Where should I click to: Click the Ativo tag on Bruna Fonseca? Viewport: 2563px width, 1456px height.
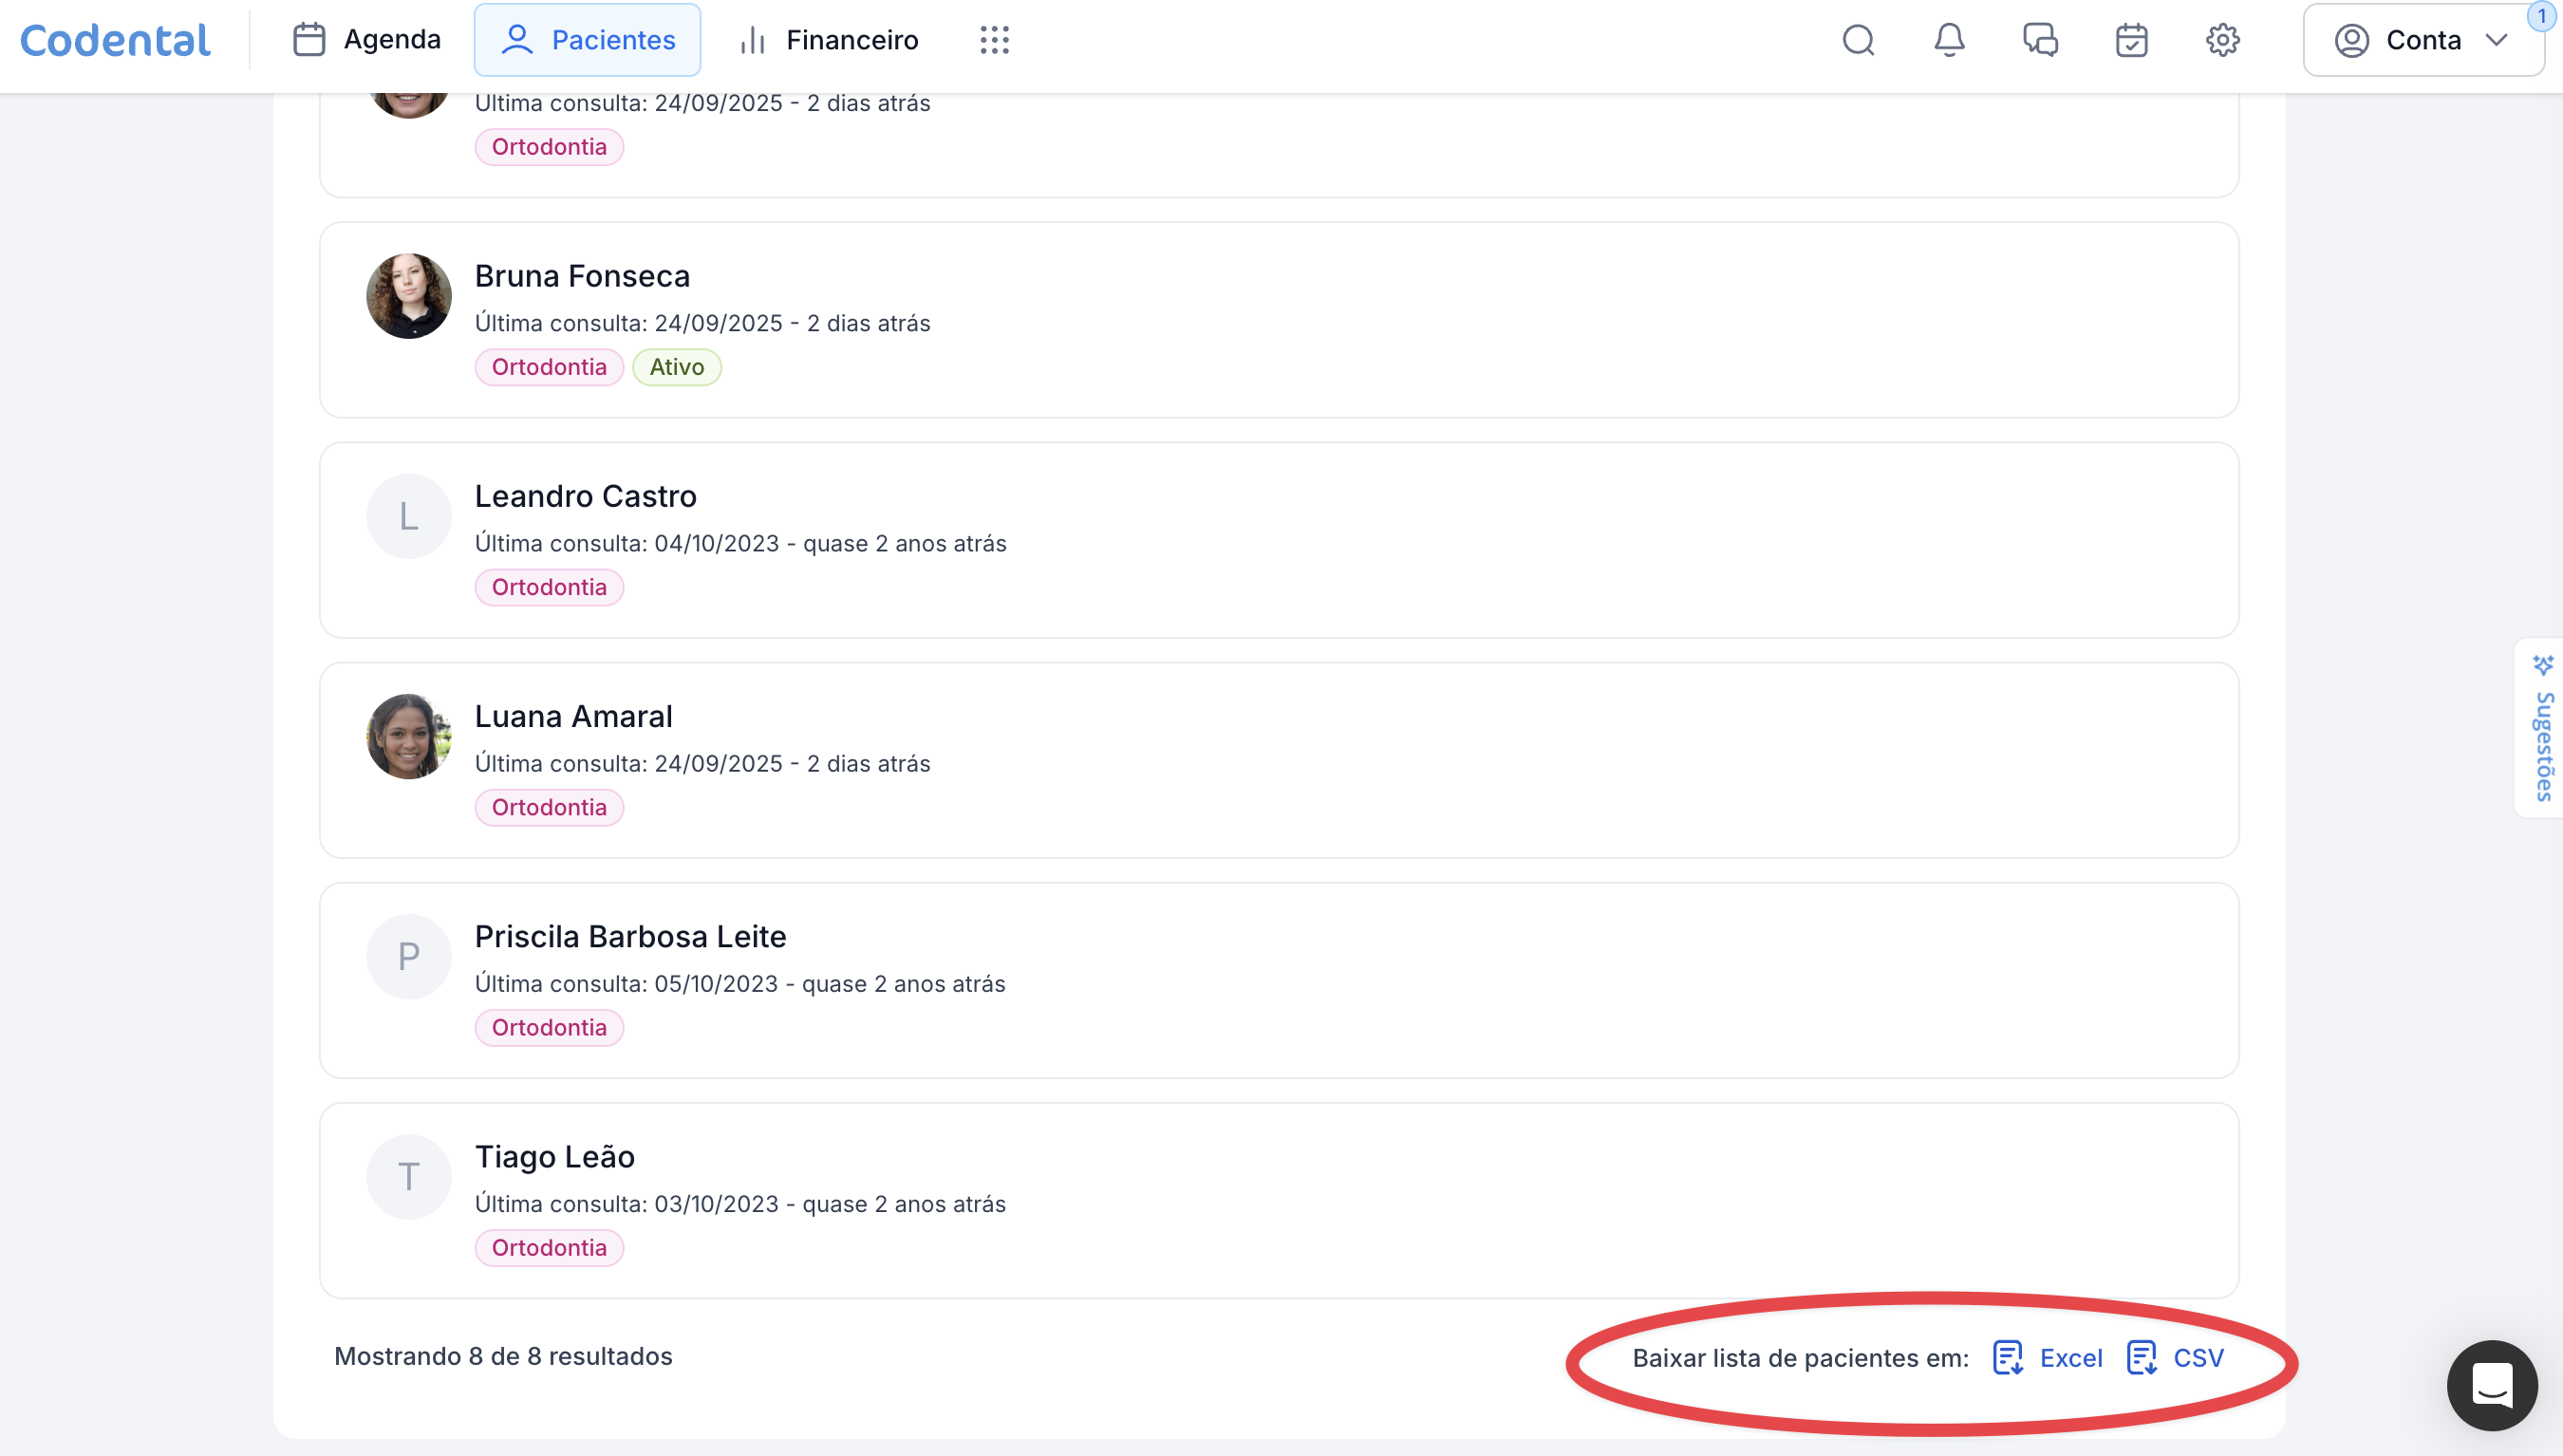tap(677, 367)
